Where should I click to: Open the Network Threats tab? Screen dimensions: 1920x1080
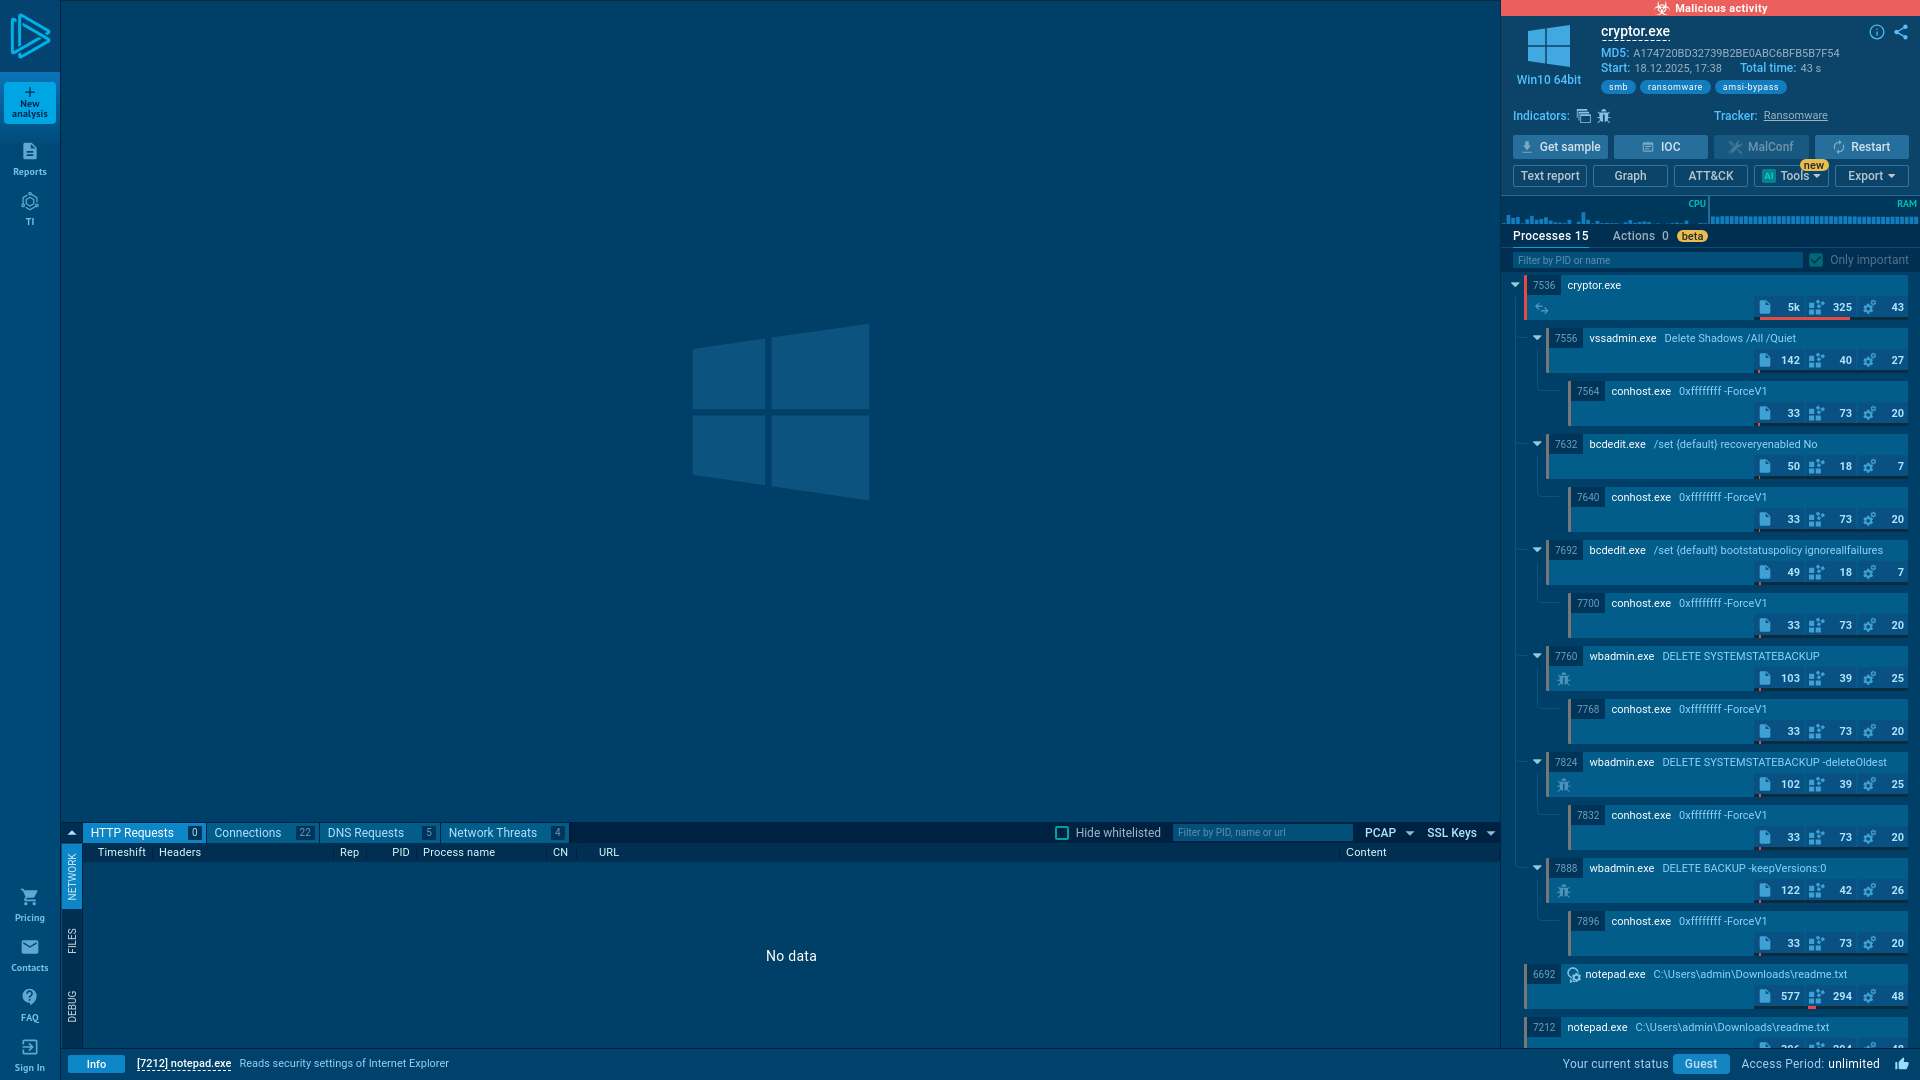(x=492, y=832)
